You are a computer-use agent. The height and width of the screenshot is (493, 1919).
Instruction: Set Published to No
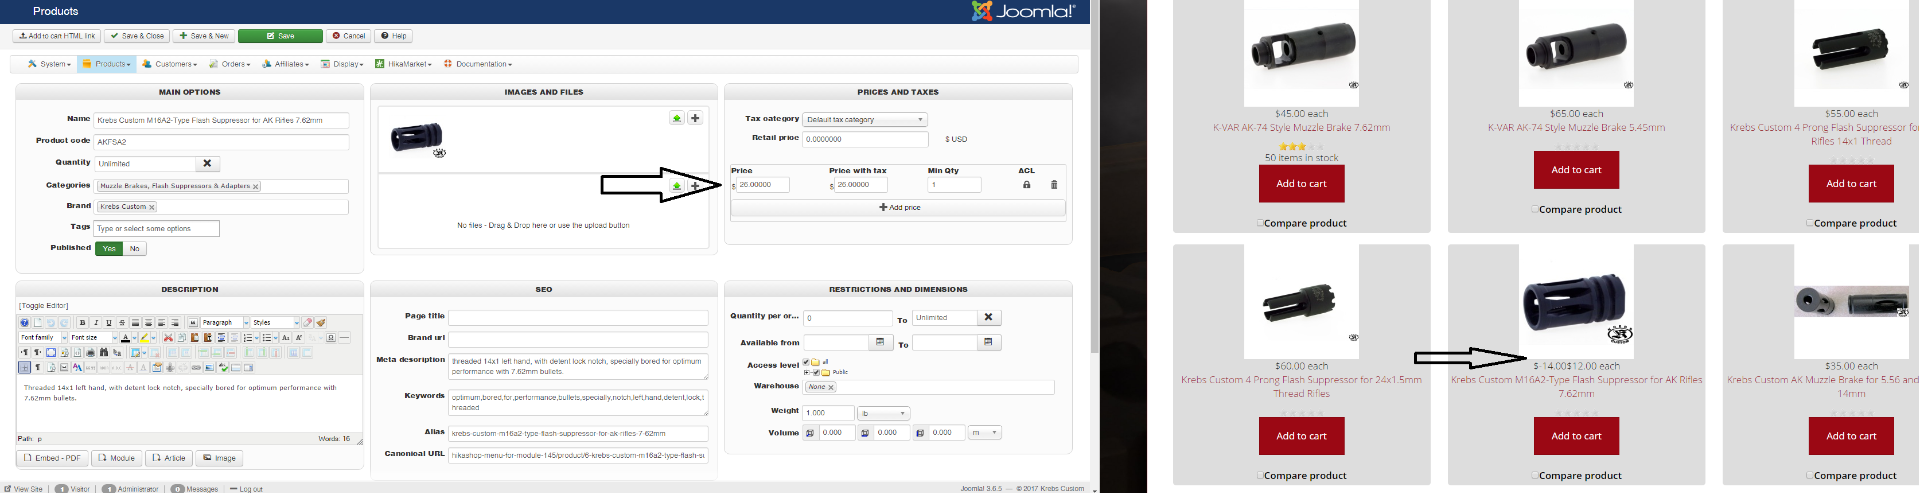135,249
